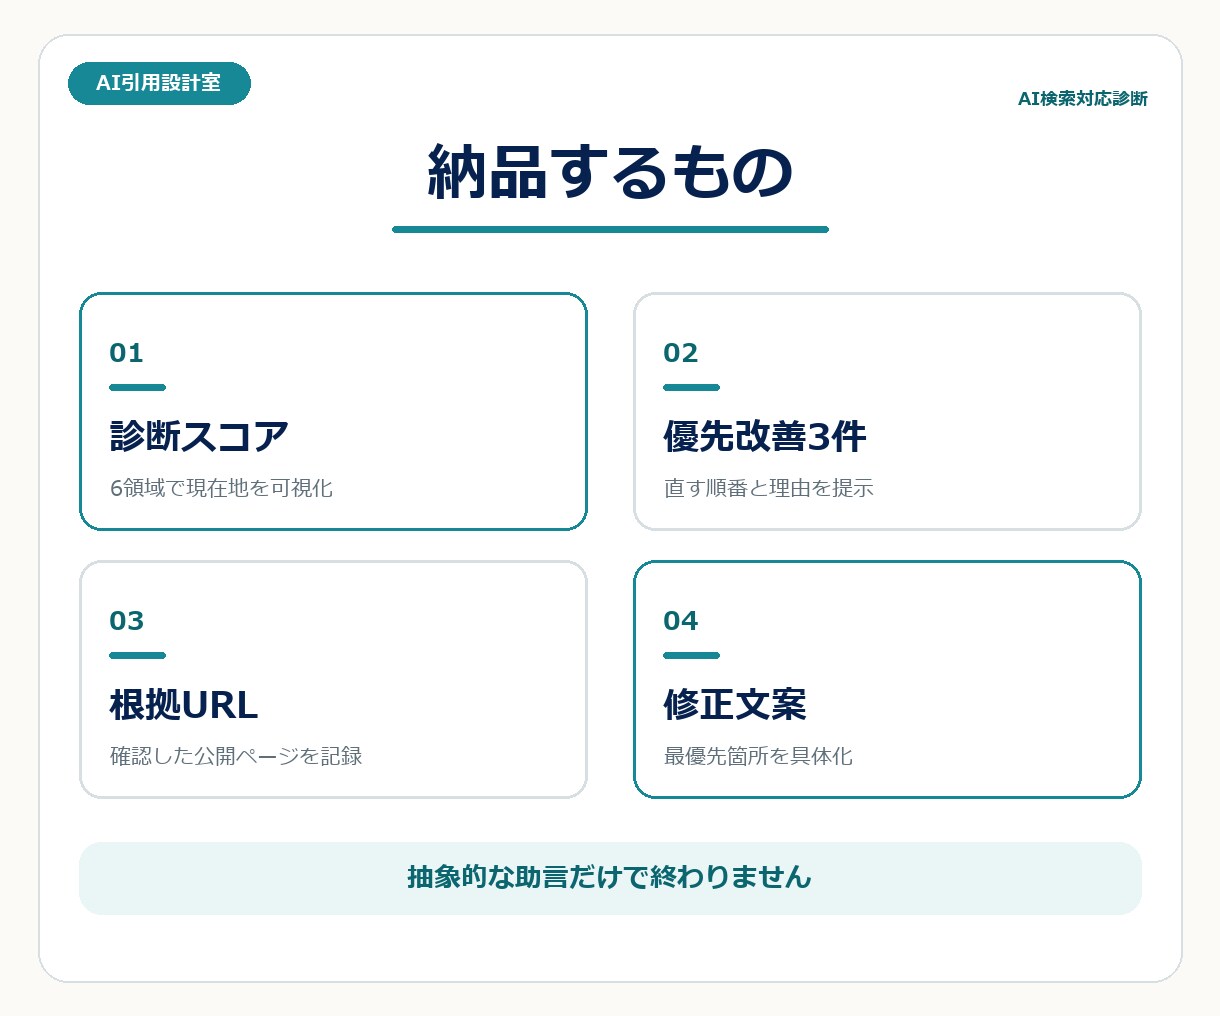
Task: Click the 03 number label
Action: click(x=127, y=621)
